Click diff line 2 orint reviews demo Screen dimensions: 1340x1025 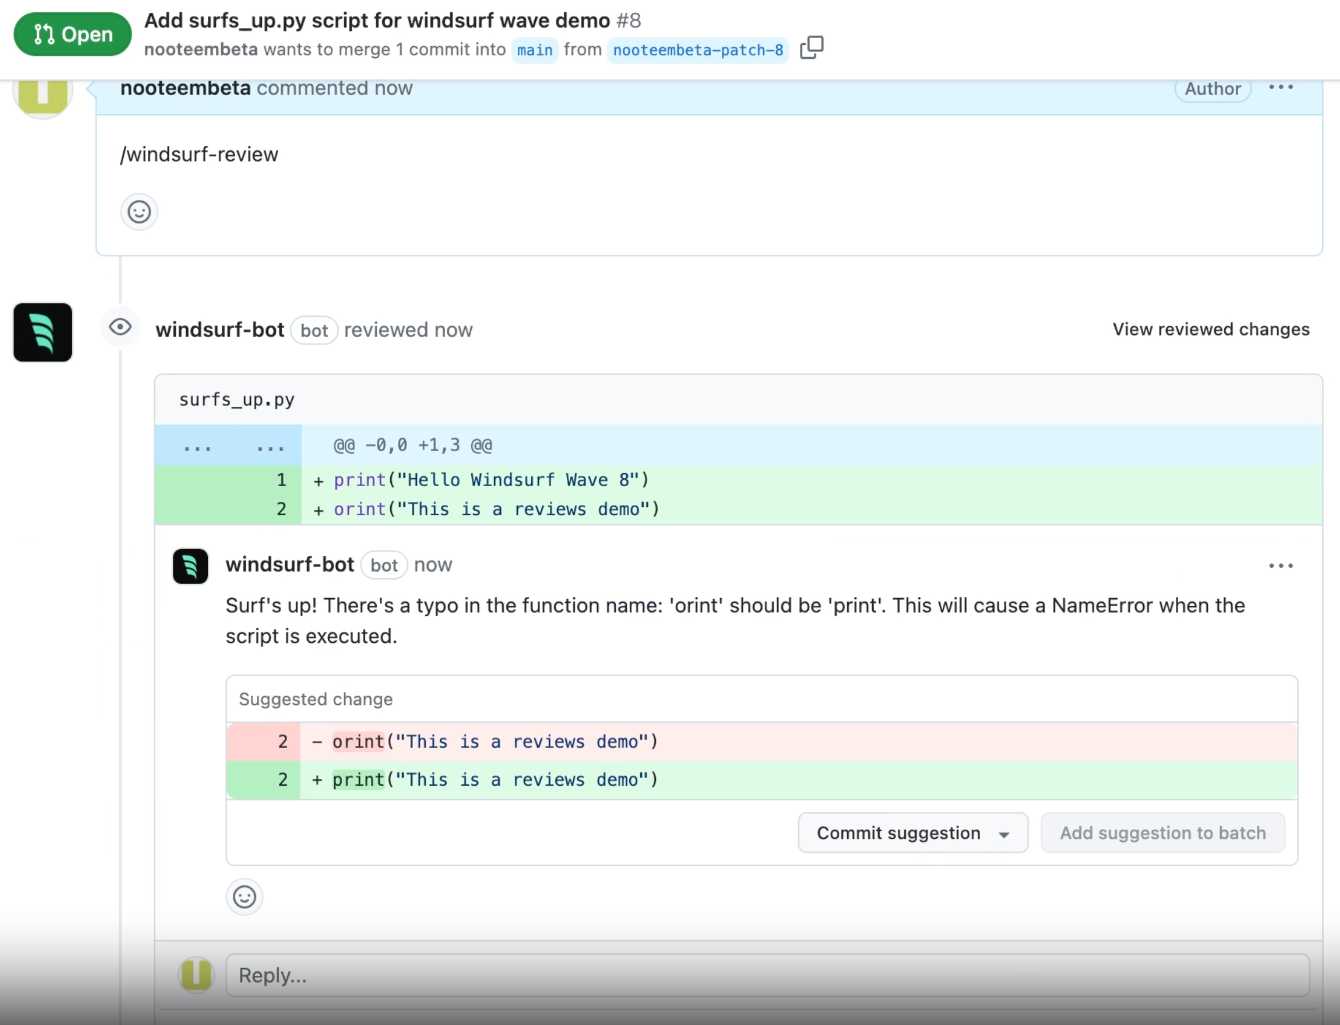click(x=739, y=509)
